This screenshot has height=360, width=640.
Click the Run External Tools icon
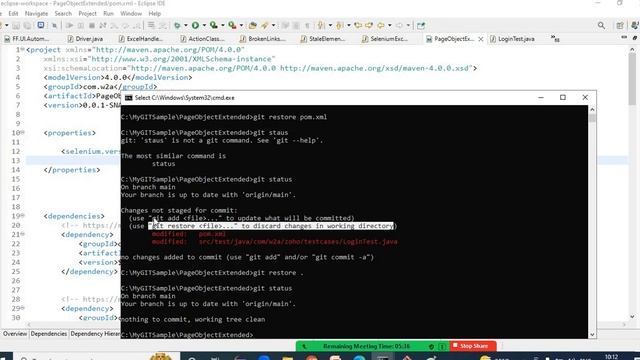click(232, 25)
